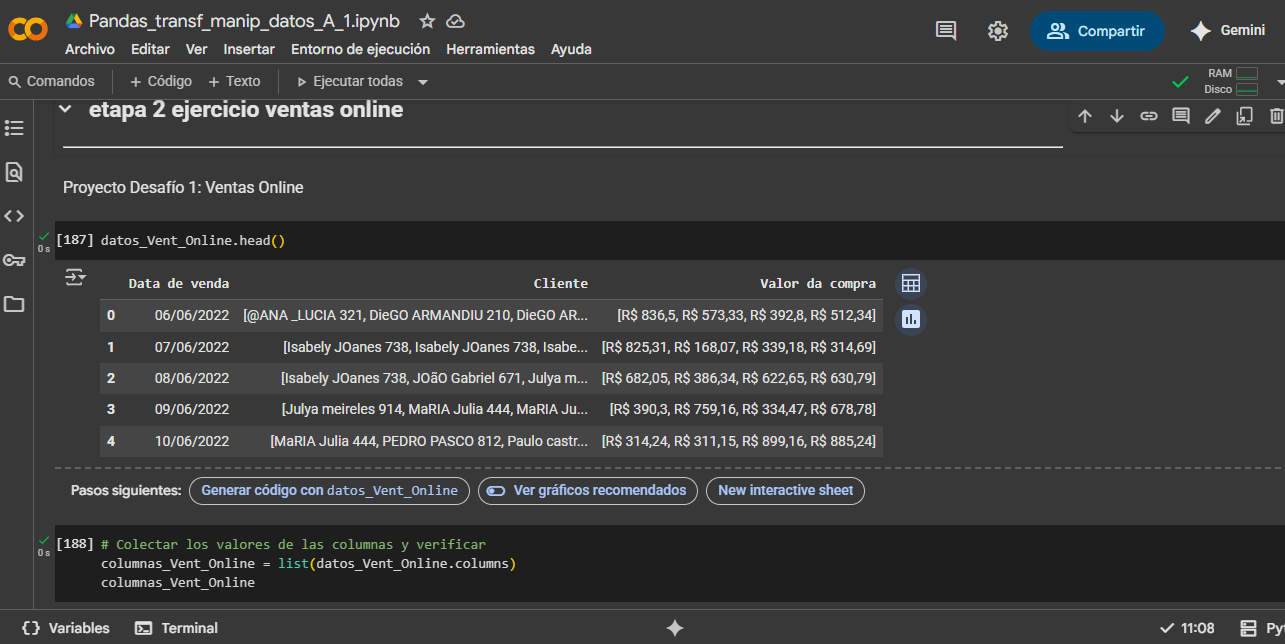Click the cloud saved status icon
This screenshot has width=1285, height=644.
[455, 21]
